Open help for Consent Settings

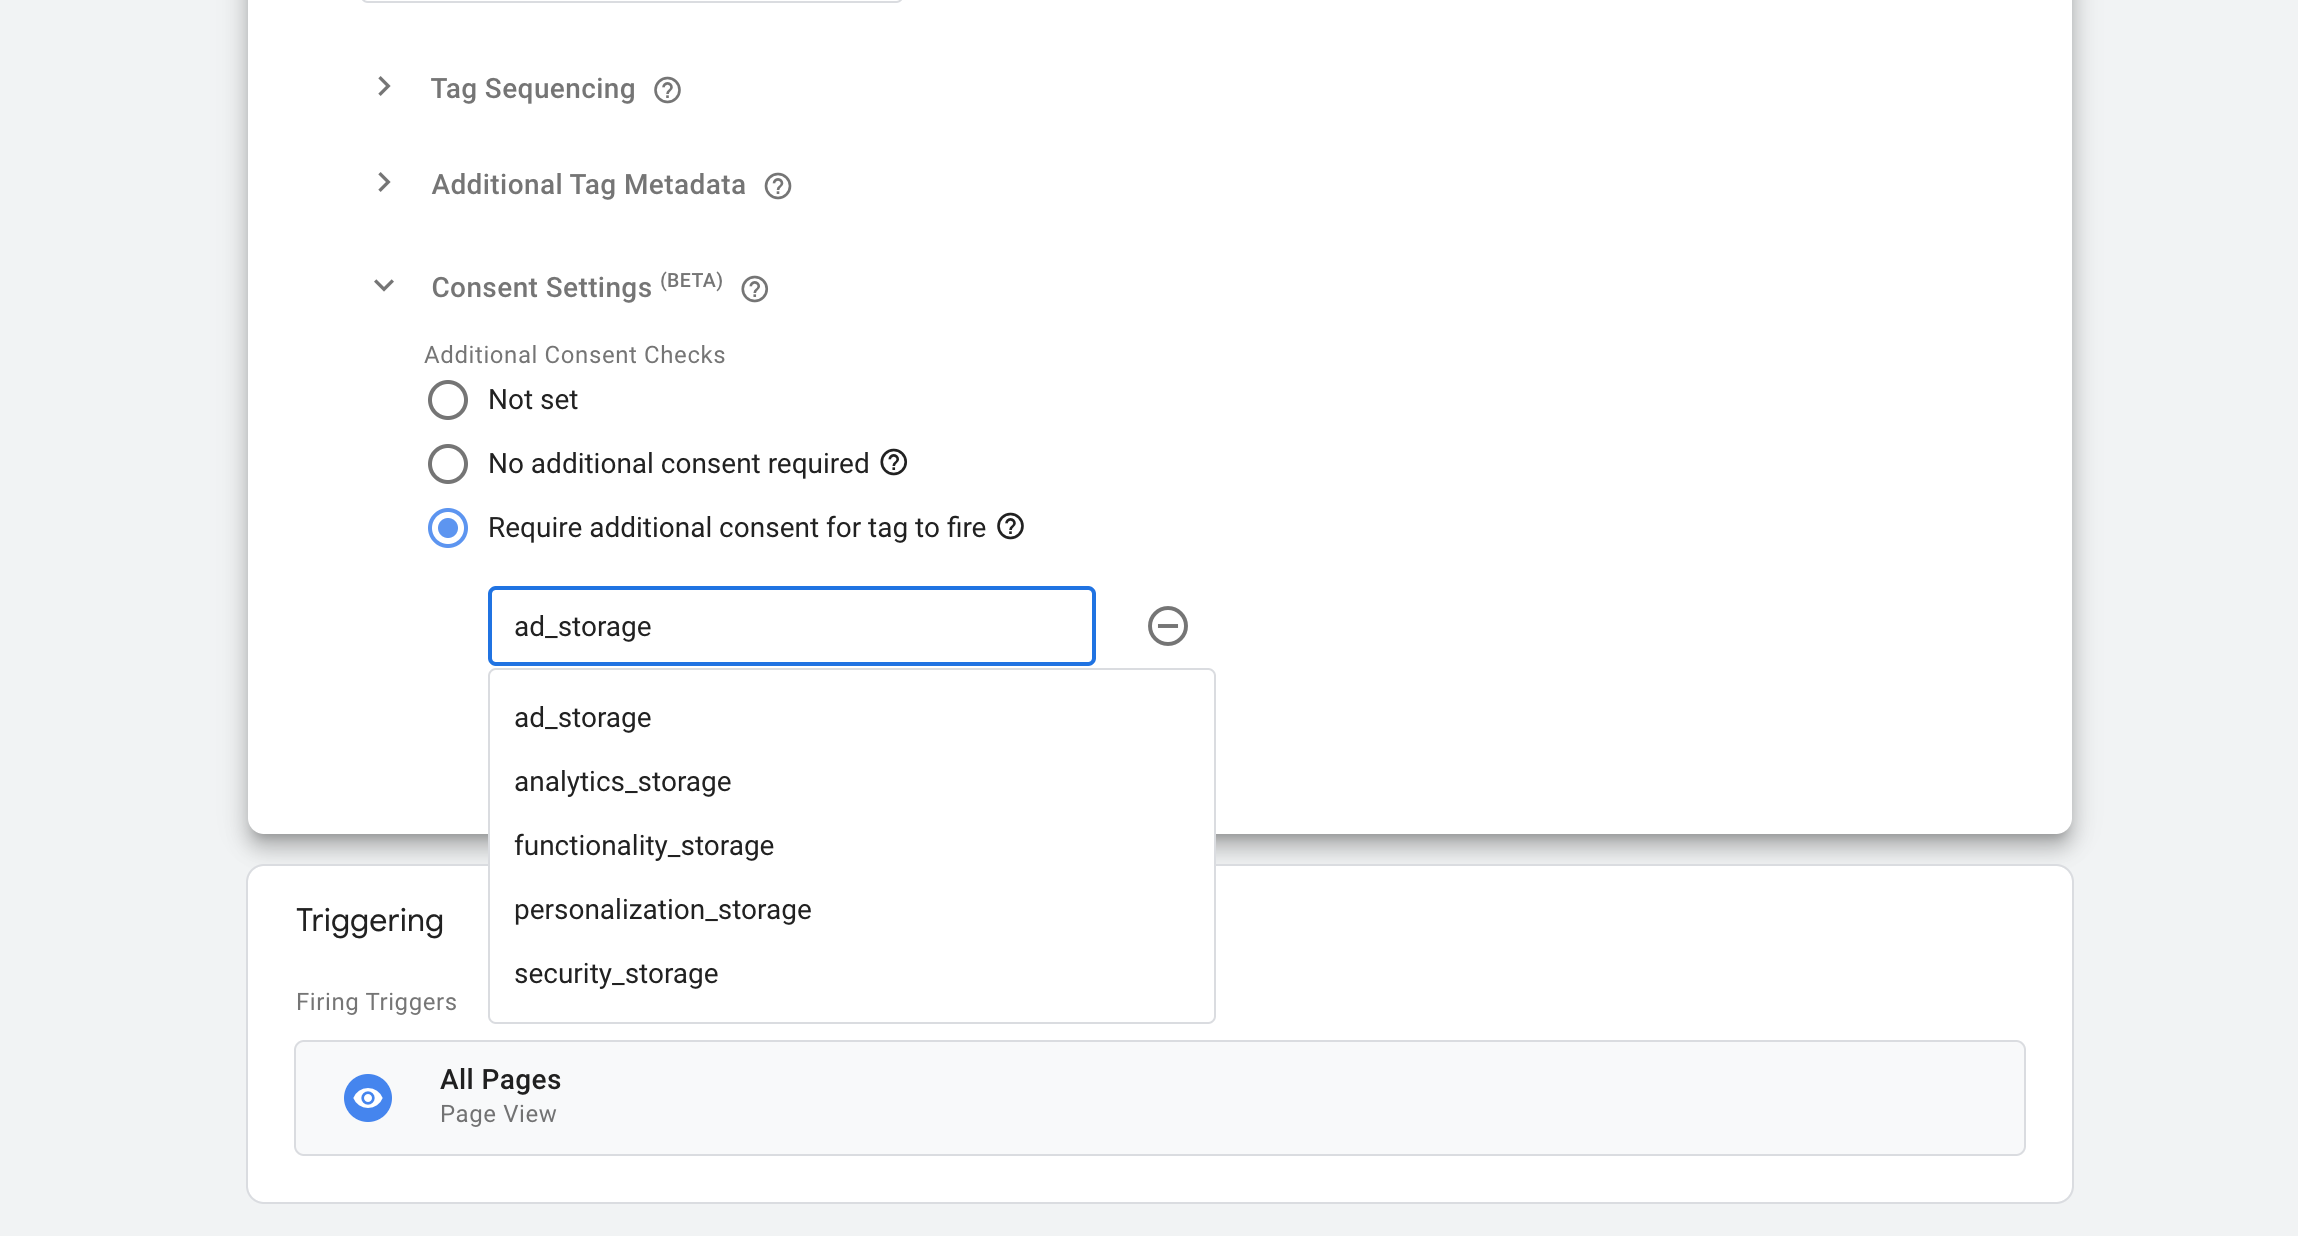[x=754, y=289]
